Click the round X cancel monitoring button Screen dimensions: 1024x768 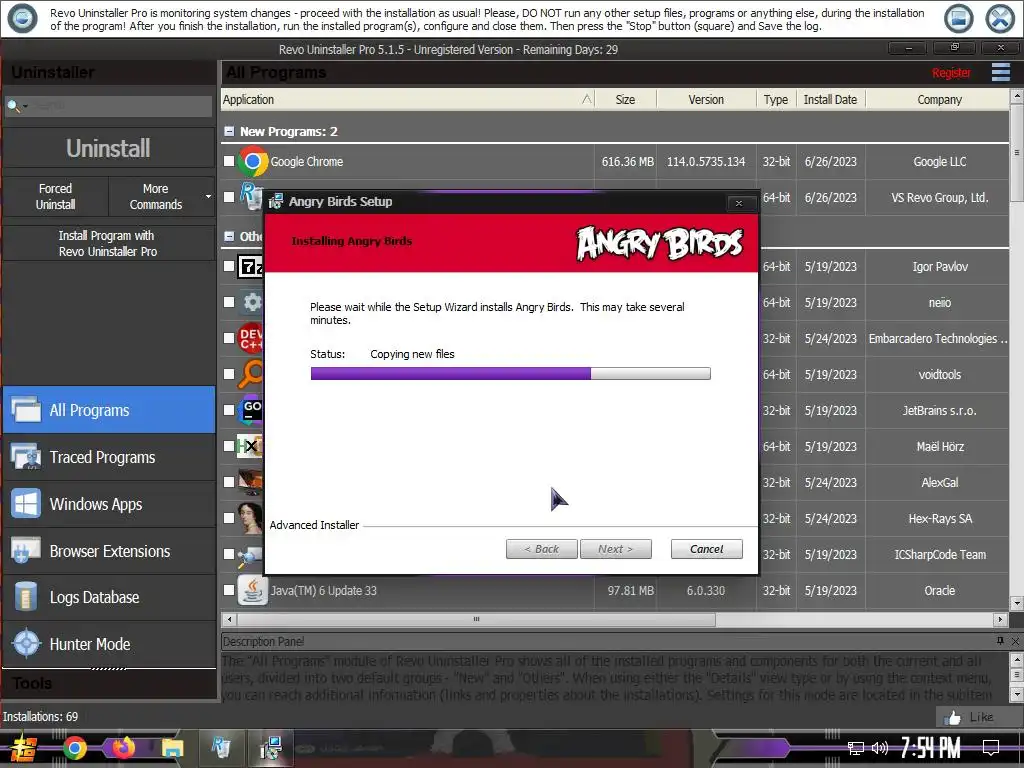point(1000,19)
